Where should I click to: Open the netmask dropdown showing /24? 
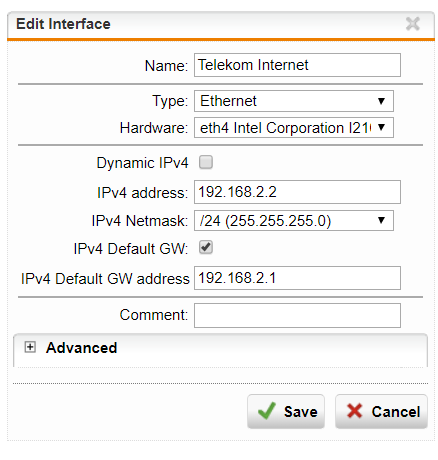click(x=294, y=220)
